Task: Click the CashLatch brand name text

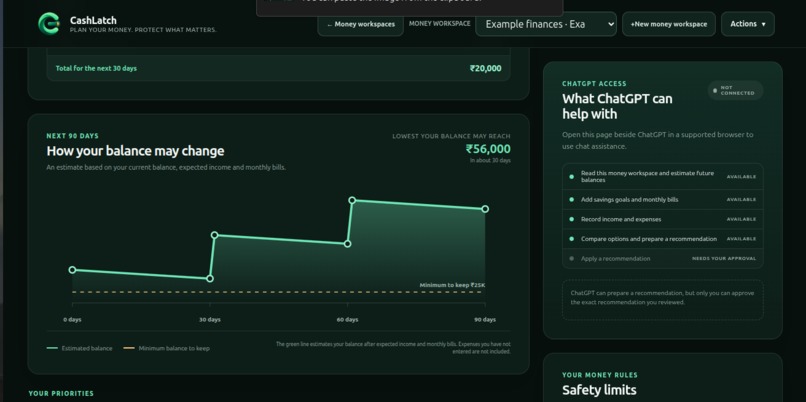Action: point(93,21)
